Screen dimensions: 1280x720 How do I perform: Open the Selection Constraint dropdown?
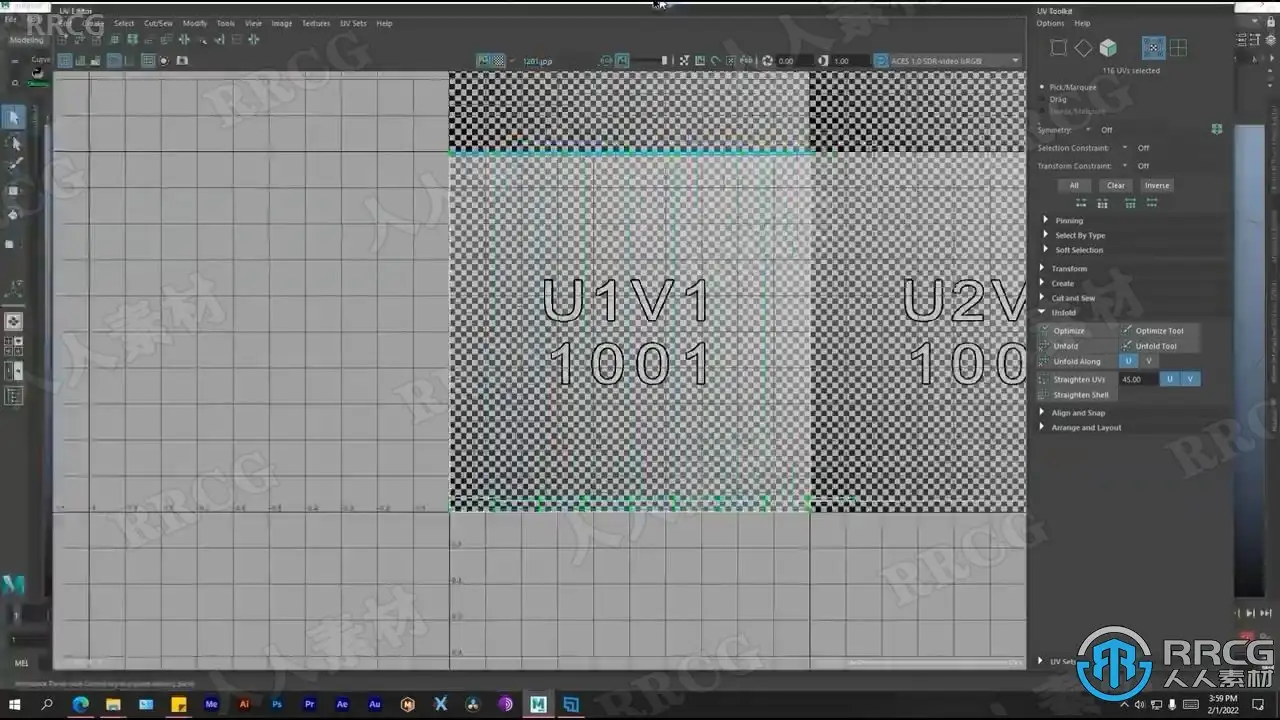1125,148
